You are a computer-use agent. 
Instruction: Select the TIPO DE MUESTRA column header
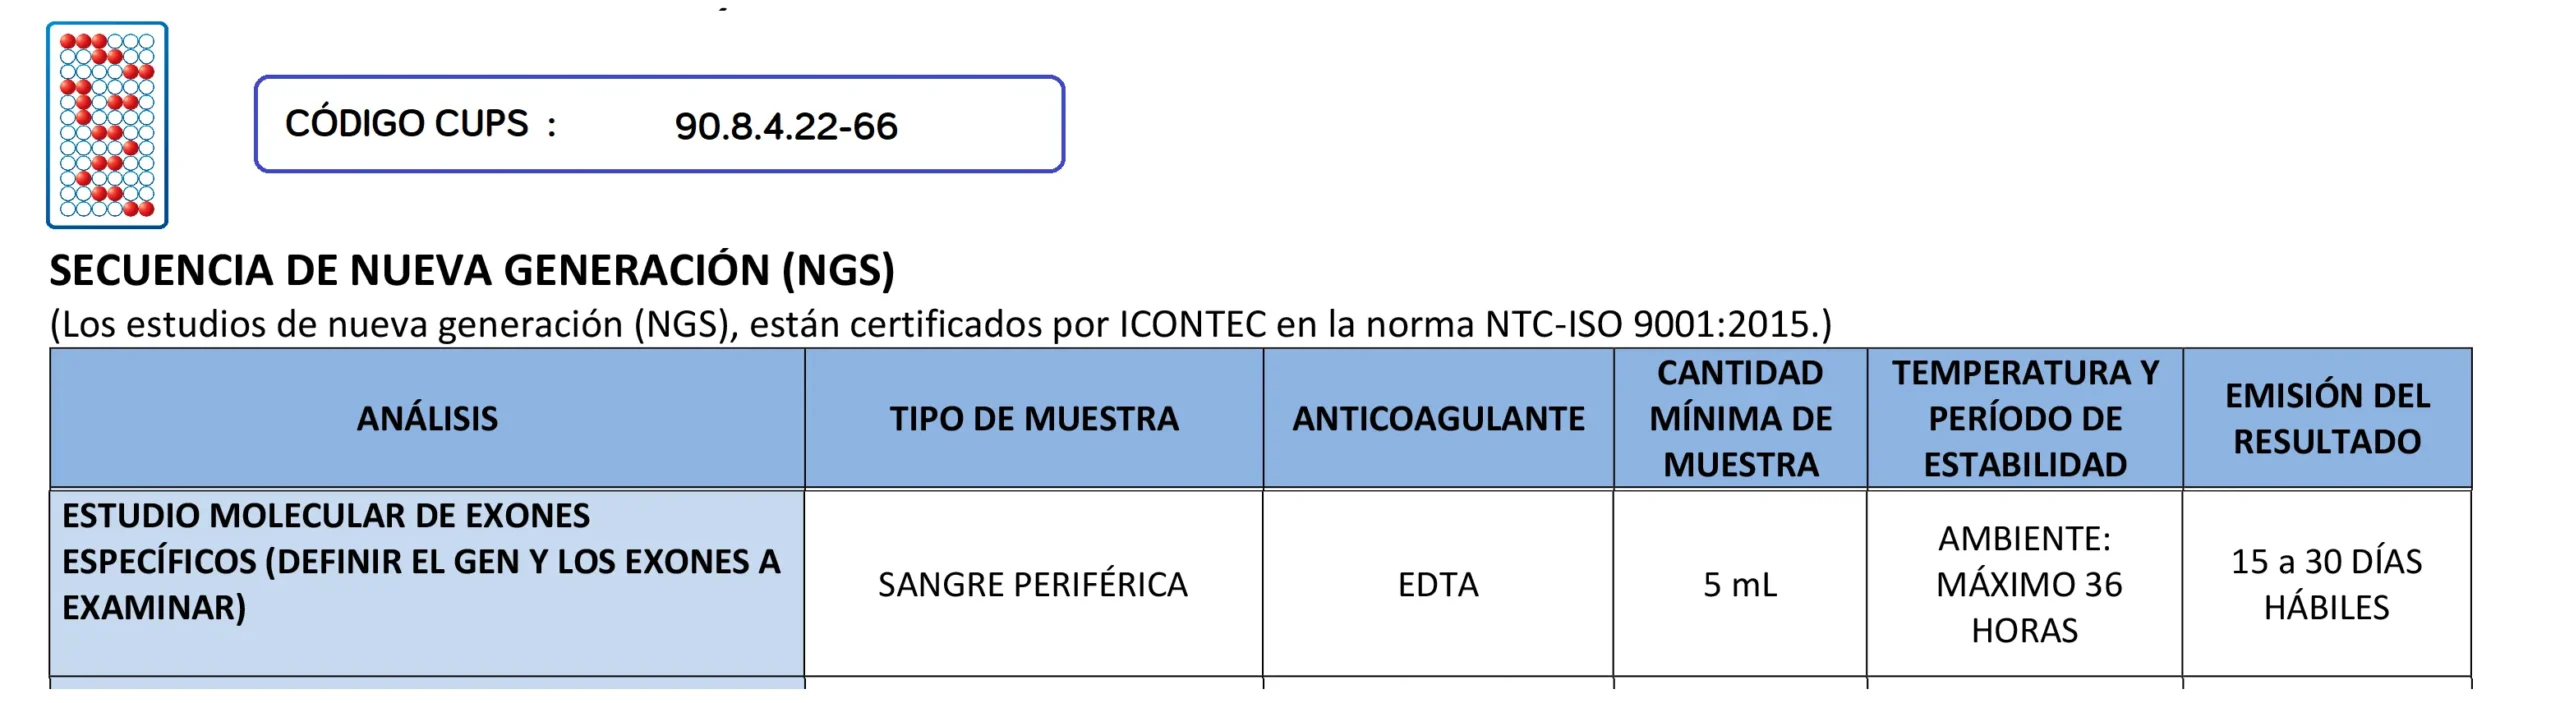[1034, 419]
